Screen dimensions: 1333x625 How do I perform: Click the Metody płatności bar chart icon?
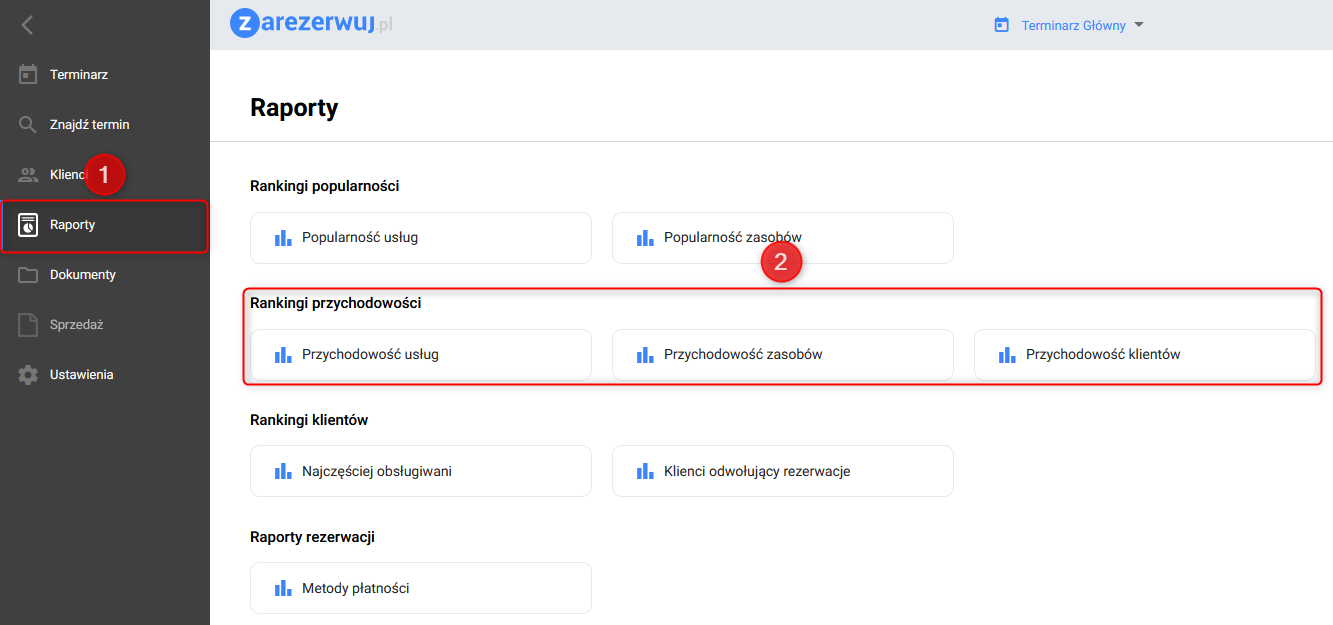tap(283, 588)
